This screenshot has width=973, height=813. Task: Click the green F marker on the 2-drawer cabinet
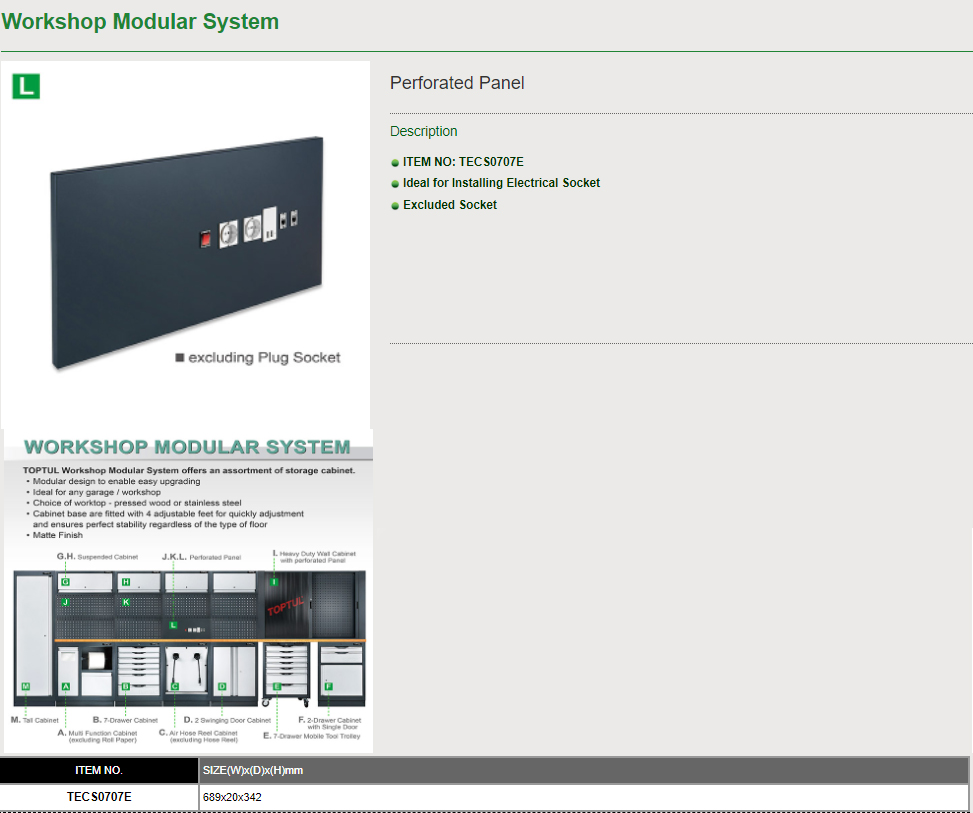[328, 686]
